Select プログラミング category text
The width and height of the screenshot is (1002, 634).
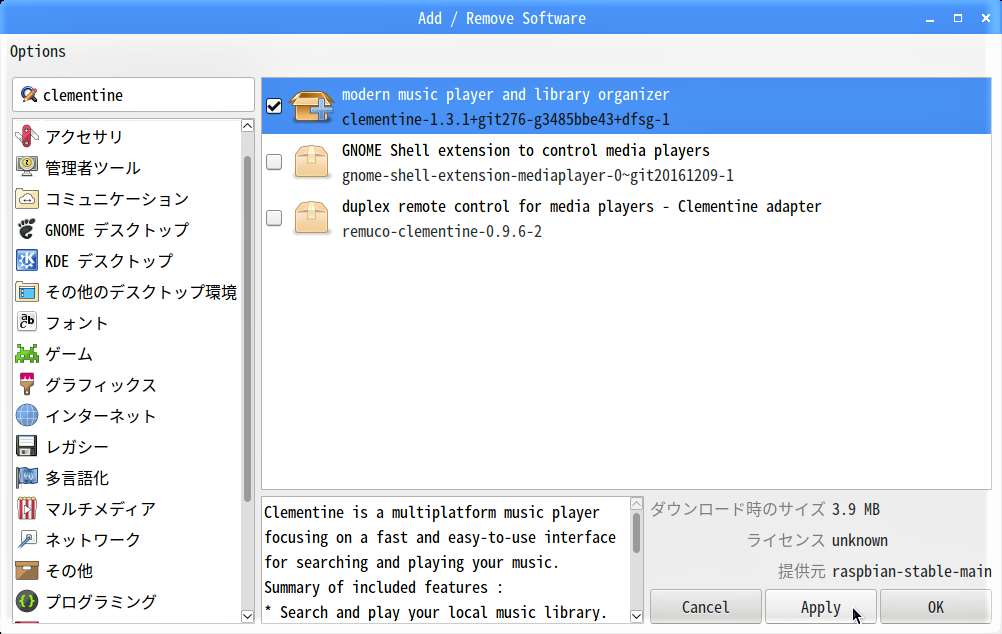pos(100,602)
